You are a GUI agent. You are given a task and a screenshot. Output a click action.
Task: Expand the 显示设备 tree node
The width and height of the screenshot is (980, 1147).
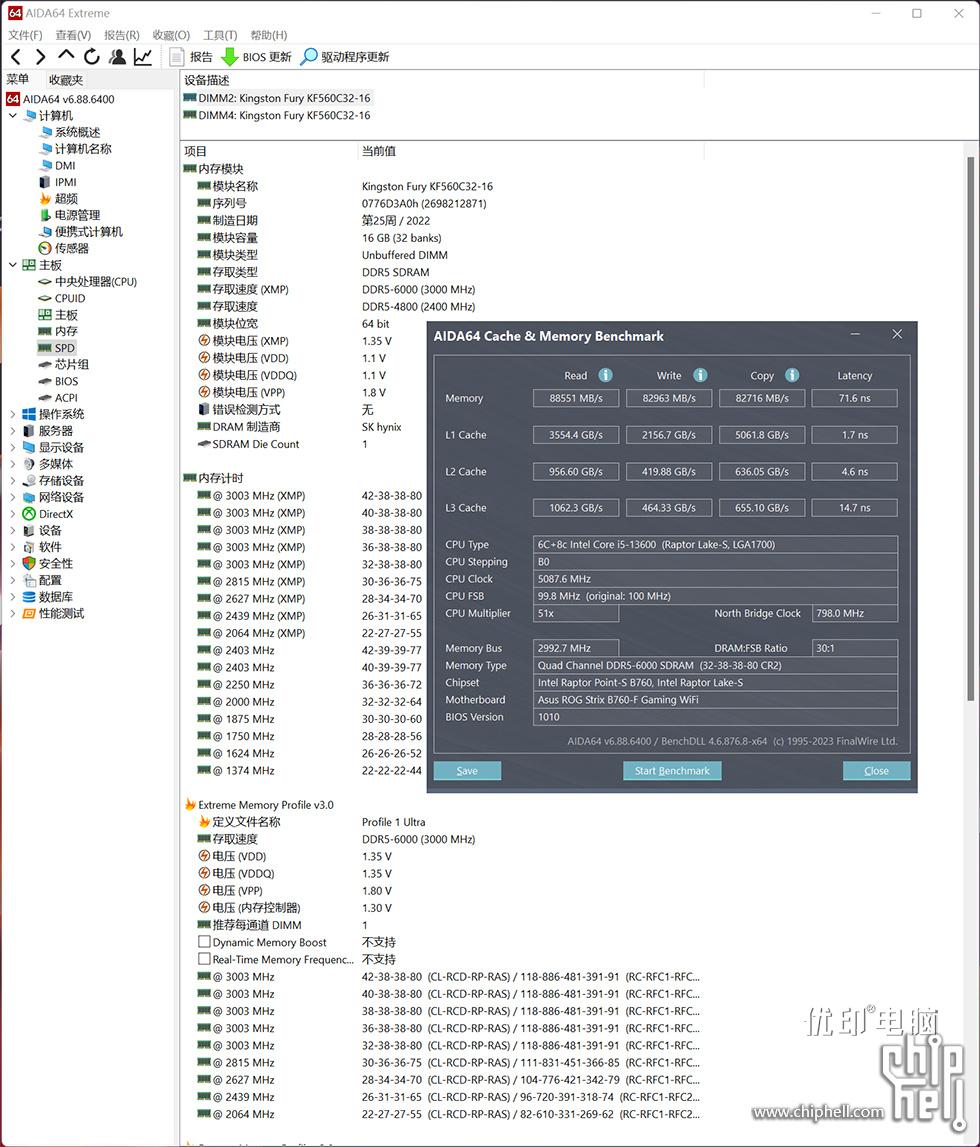coord(12,447)
